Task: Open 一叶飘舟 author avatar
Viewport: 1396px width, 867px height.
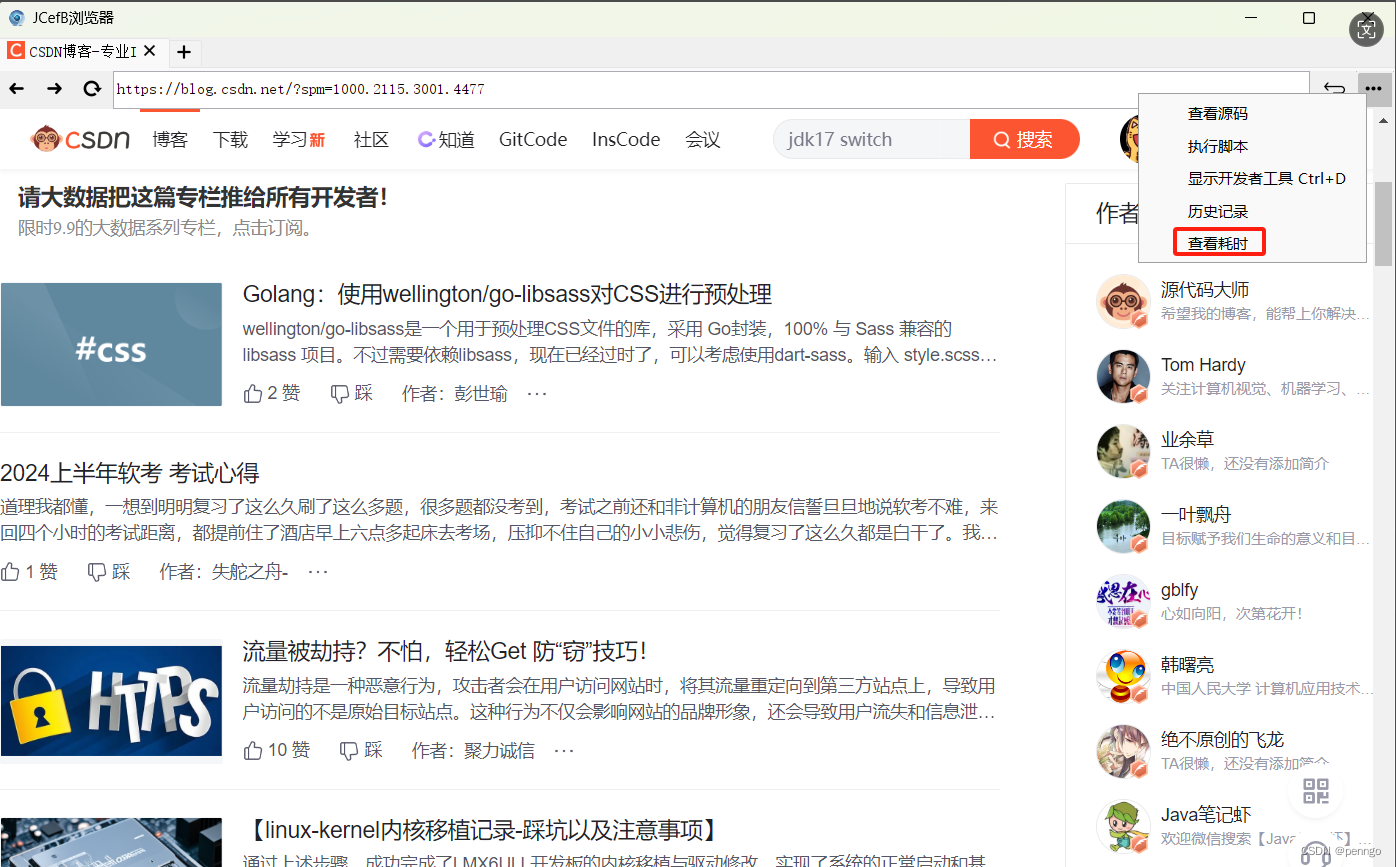Action: (1123, 526)
